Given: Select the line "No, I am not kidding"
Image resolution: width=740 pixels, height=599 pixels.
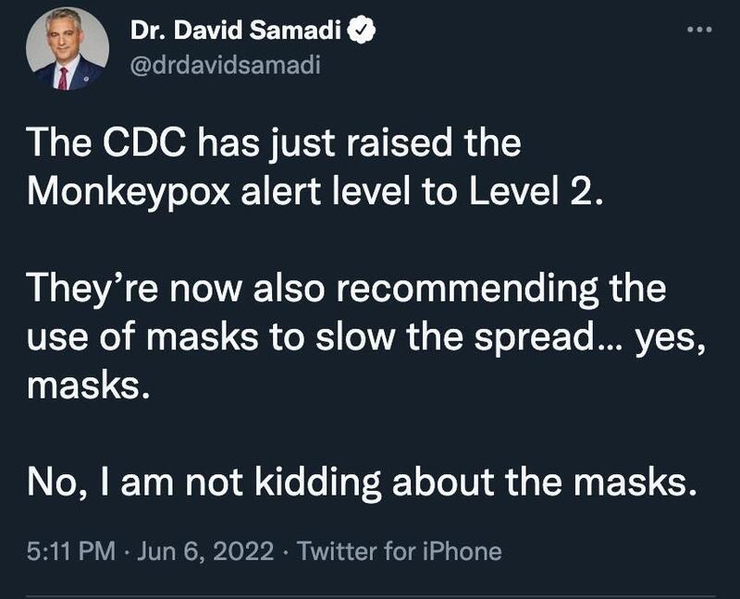Looking at the screenshot, I should coord(203,482).
